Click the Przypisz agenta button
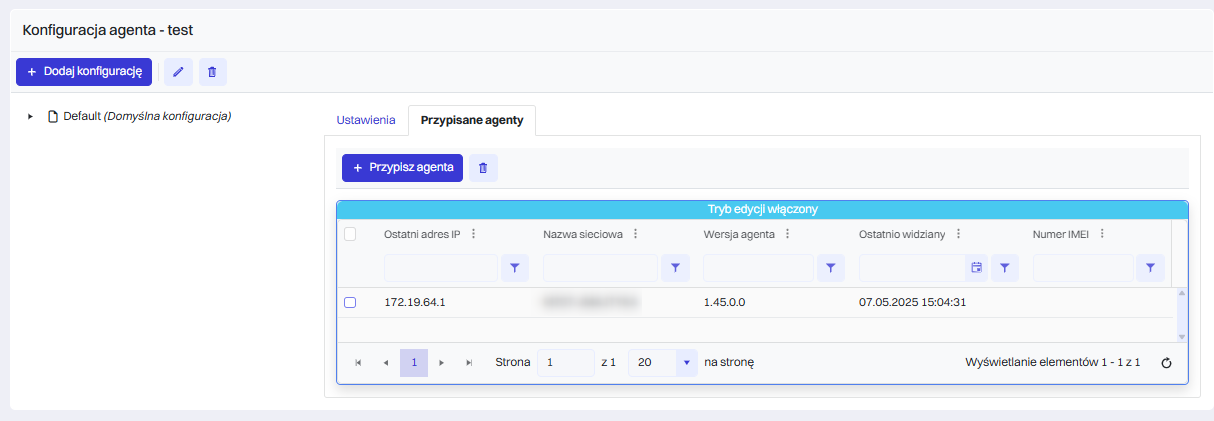The width and height of the screenshot is (1214, 421). coord(402,168)
